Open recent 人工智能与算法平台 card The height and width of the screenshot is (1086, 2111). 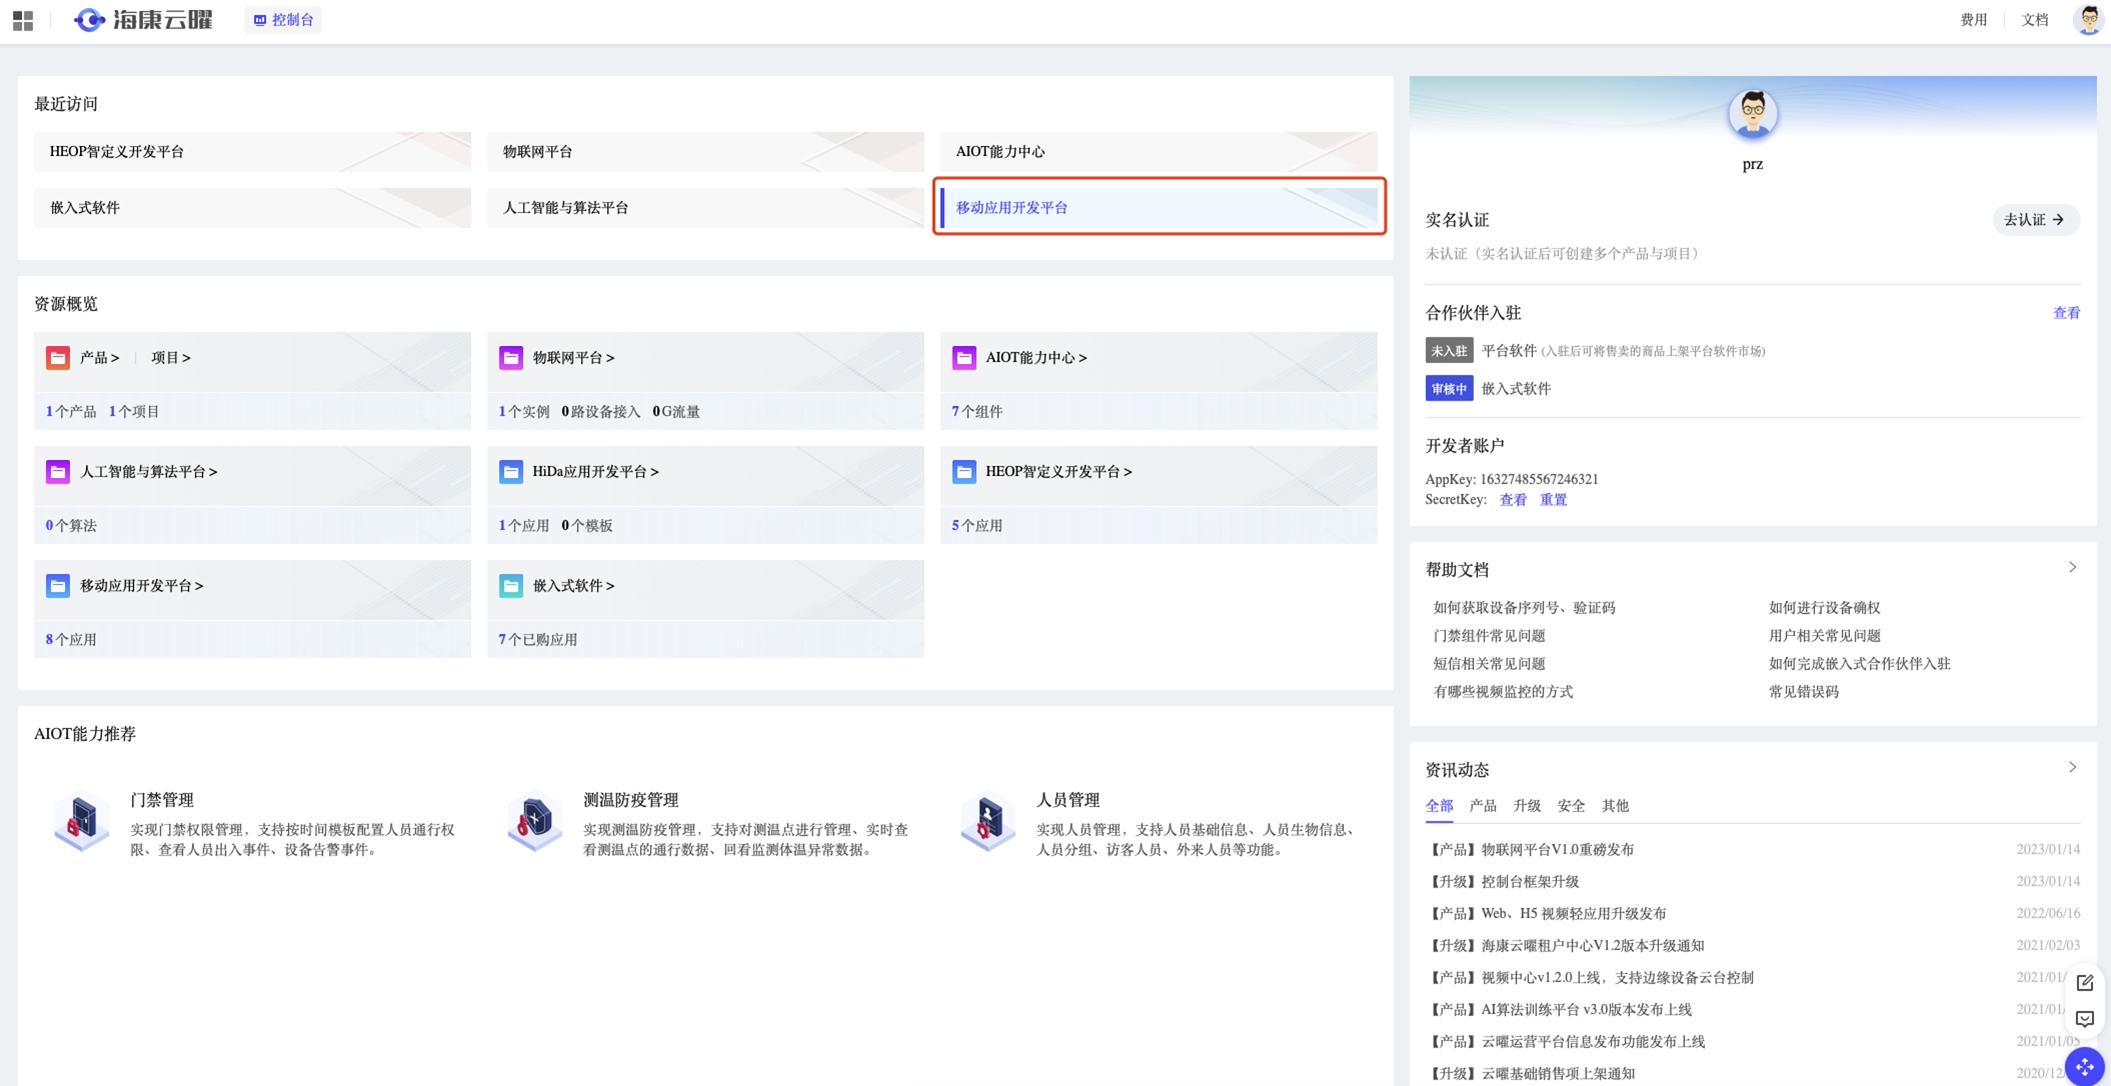coord(705,208)
